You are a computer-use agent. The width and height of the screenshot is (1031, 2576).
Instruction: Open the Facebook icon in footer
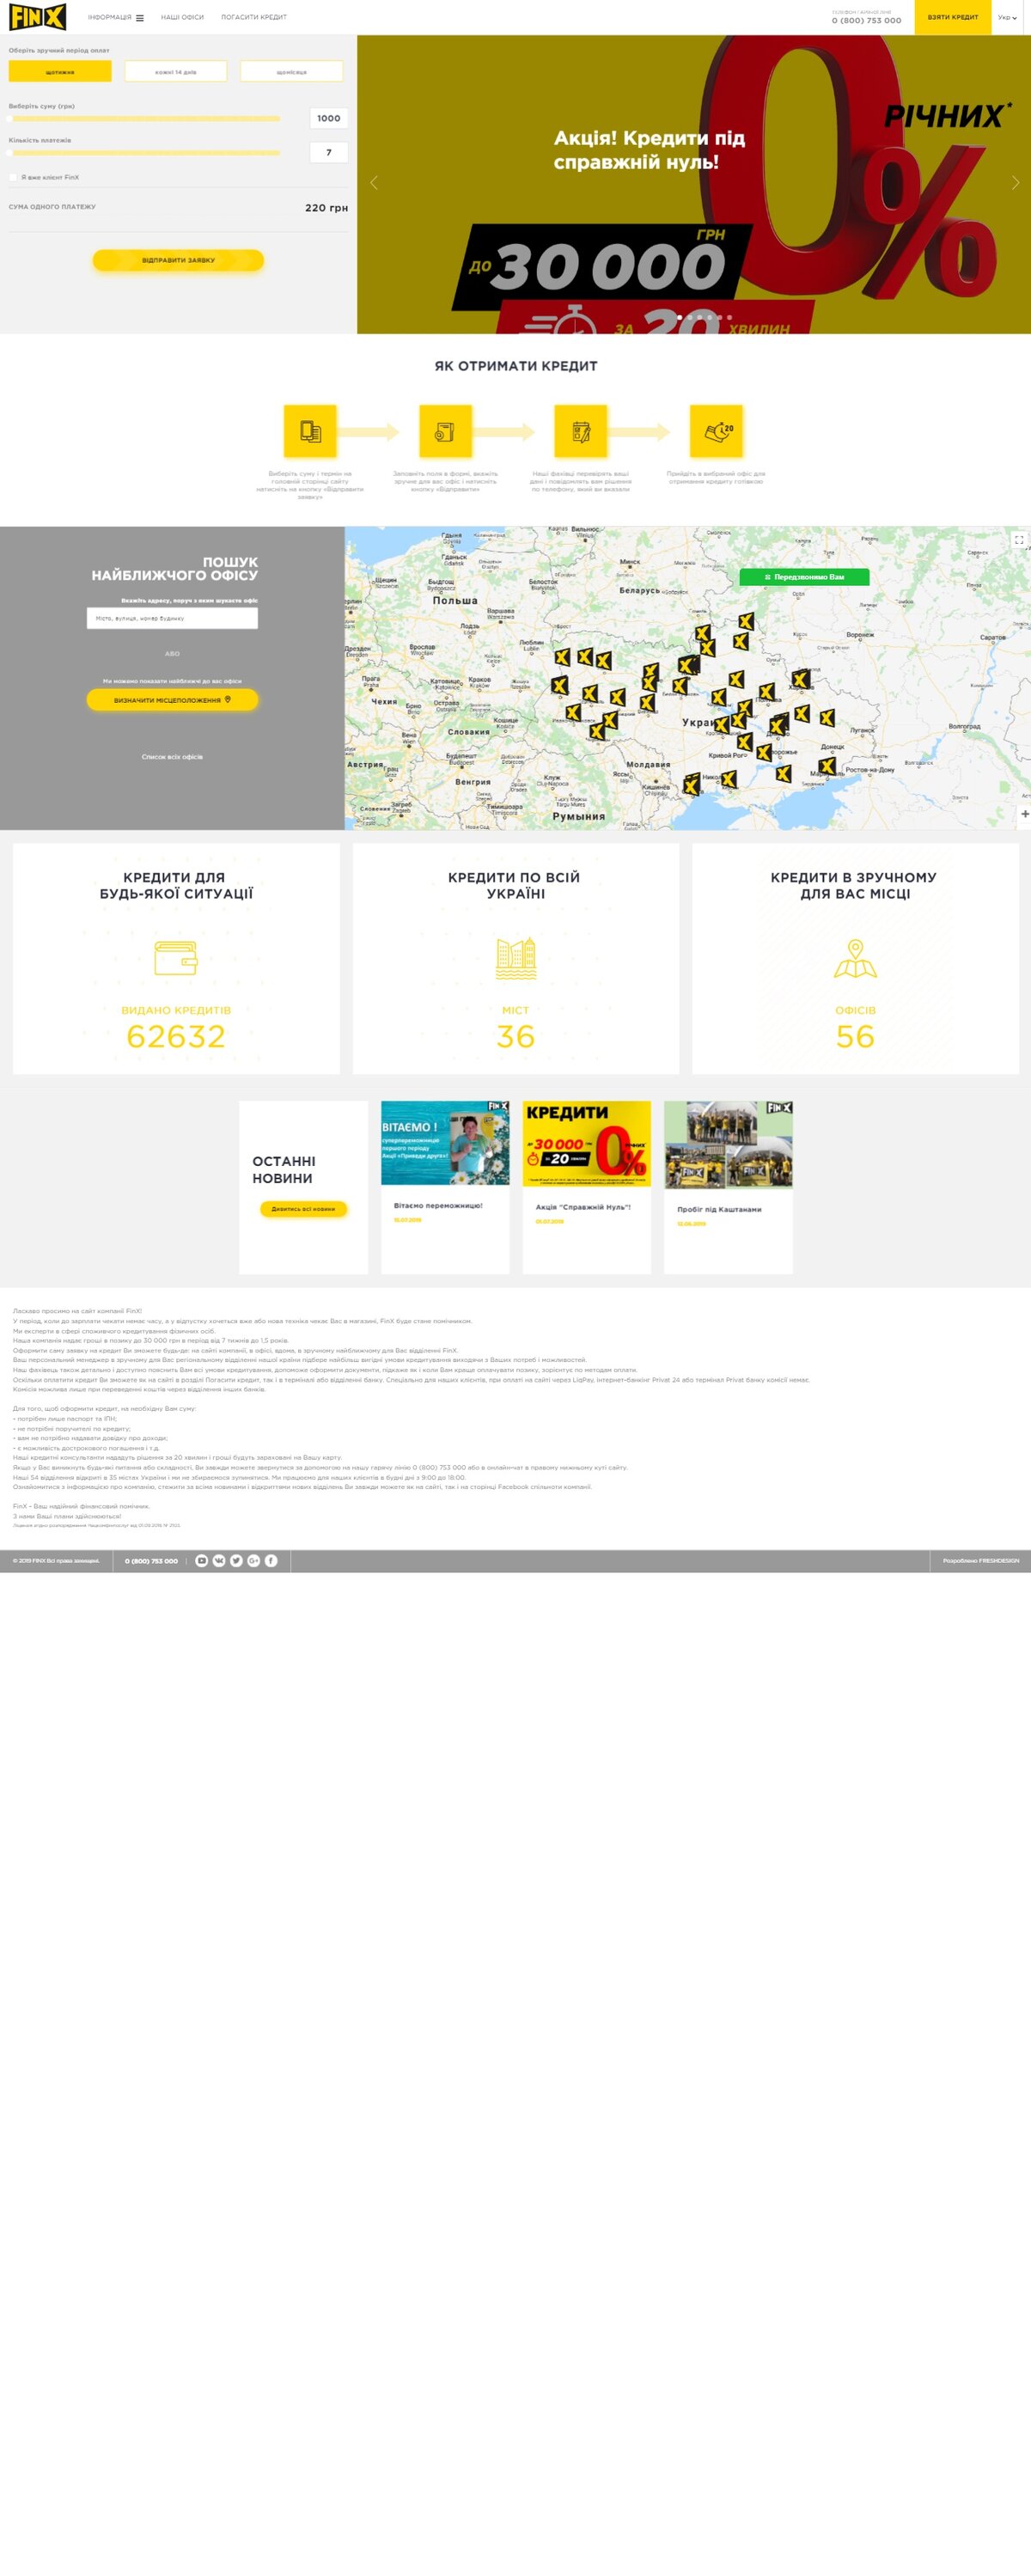[x=271, y=1560]
